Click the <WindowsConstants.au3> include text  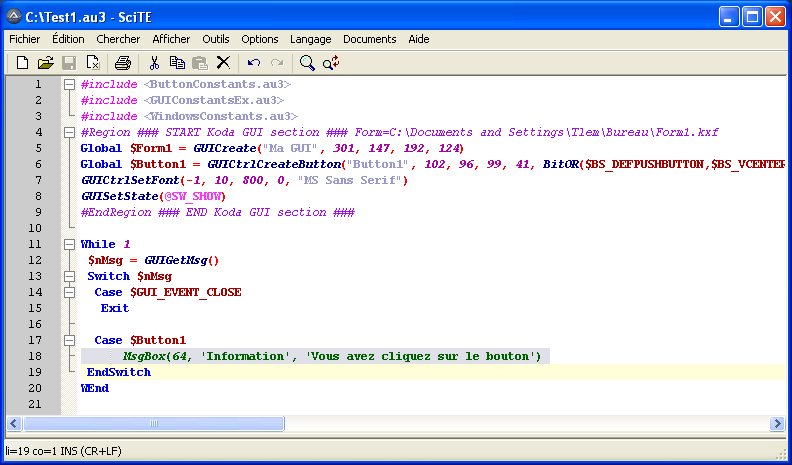click(221, 116)
